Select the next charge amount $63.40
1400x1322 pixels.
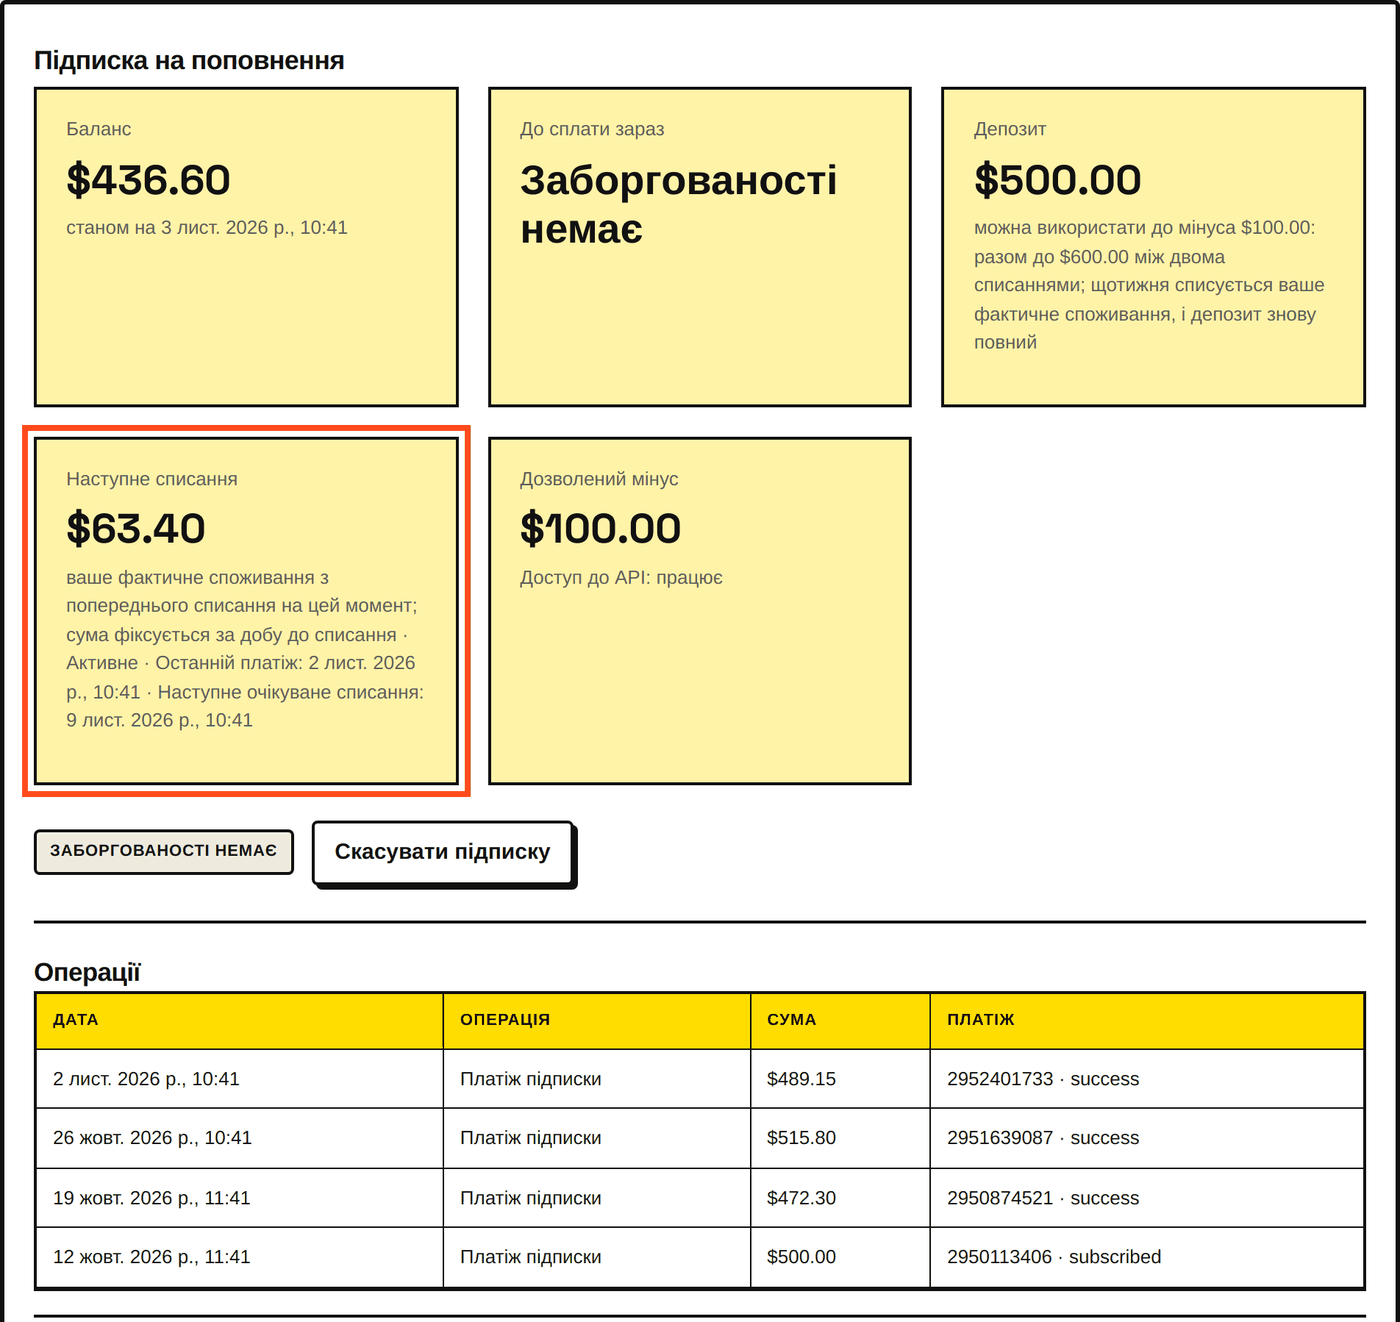pos(136,529)
